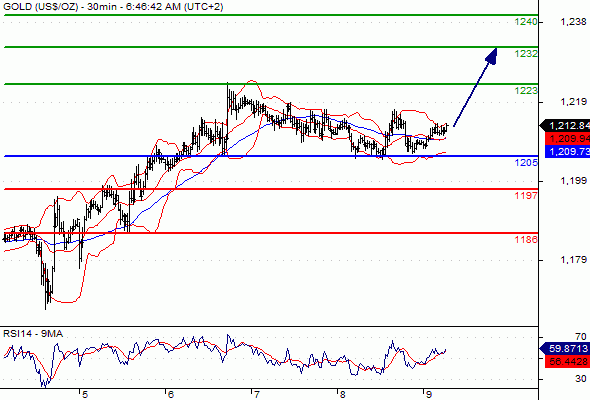Click the RSI 70 overbought axis level
590x400 pixels.
tap(581, 337)
